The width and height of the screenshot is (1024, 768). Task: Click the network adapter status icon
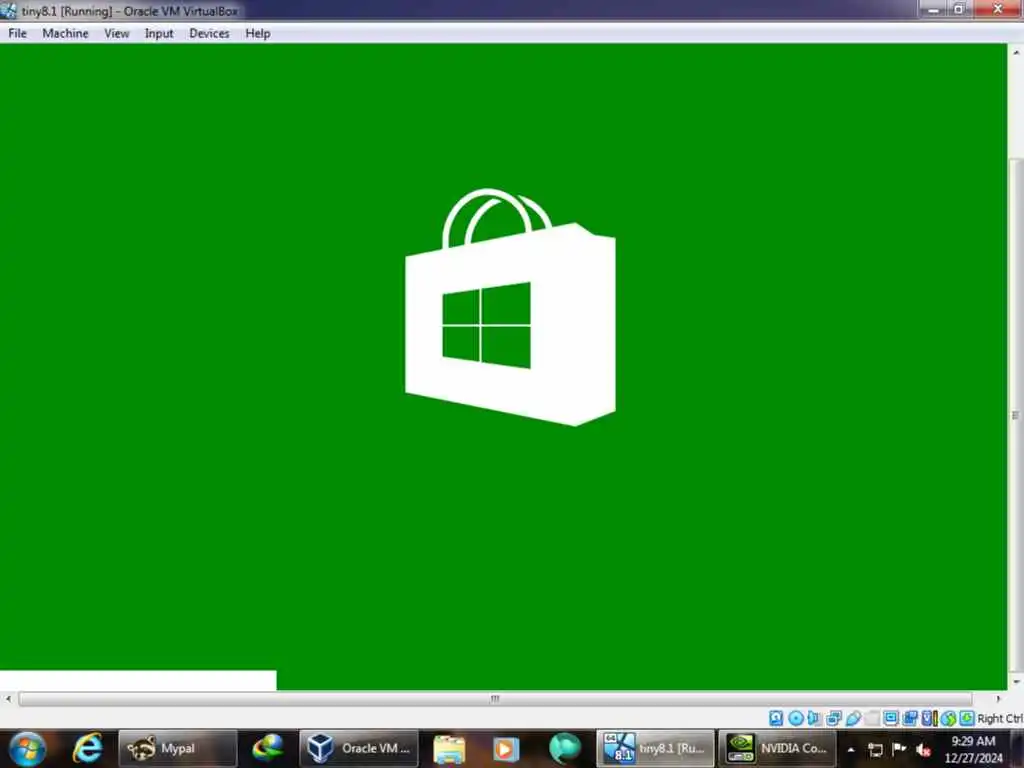click(x=834, y=718)
